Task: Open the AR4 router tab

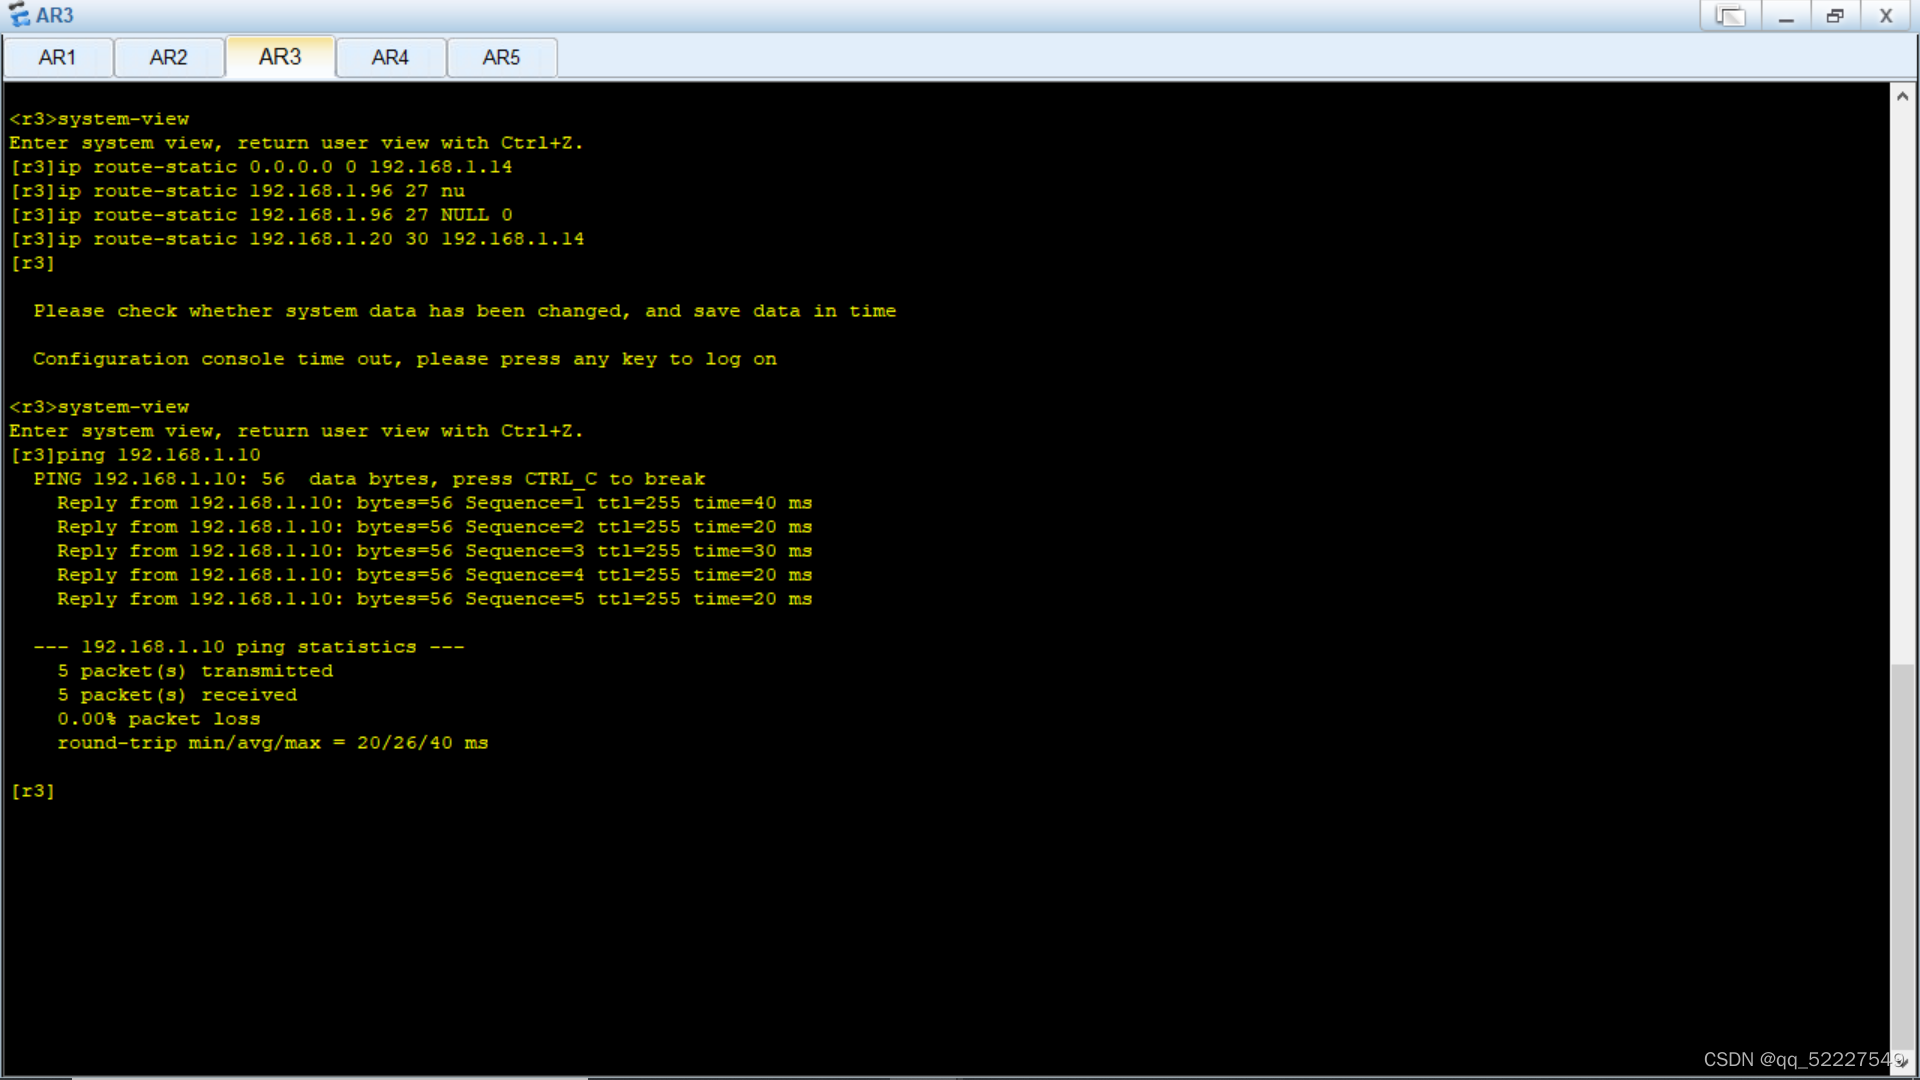Action: coord(390,57)
